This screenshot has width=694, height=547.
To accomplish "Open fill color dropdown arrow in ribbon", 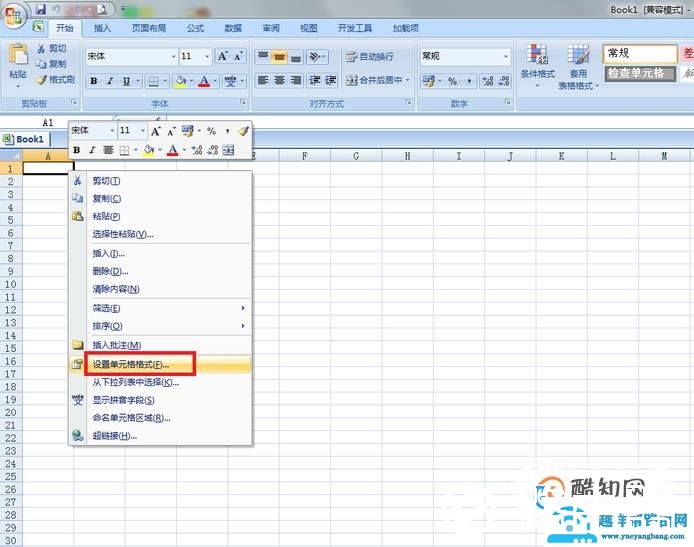I will click(x=191, y=81).
